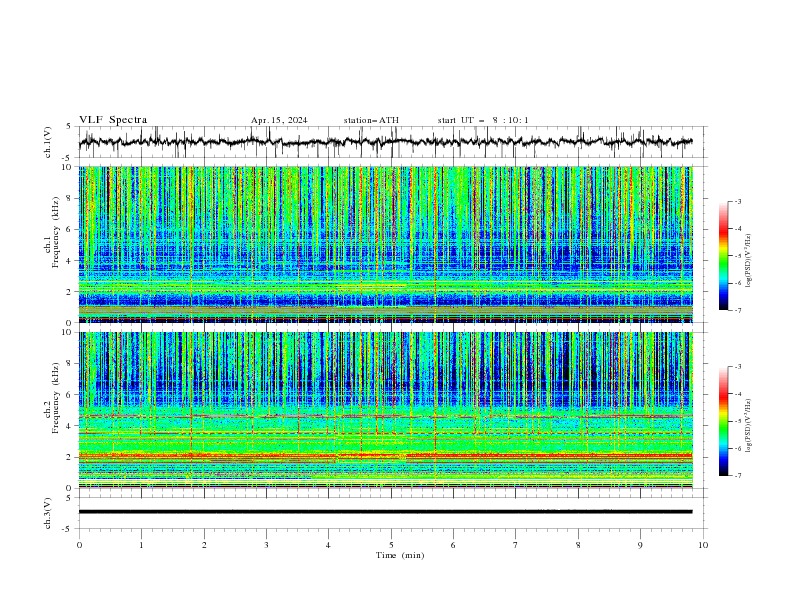
Task: Click the 'VLF Spectra' title text
Action: pyautogui.click(x=113, y=120)
